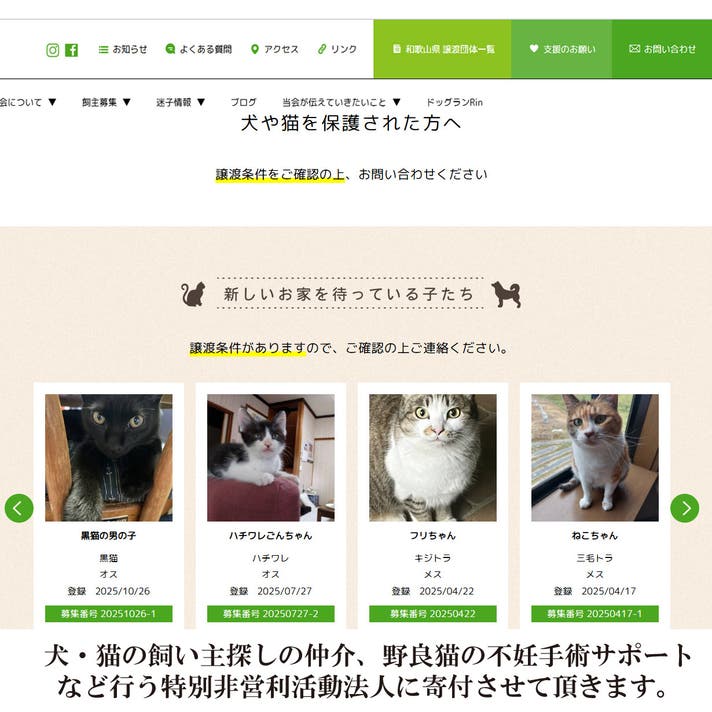Open the Facebook icon link
The image size is (712, 712).
coord(71,50)
